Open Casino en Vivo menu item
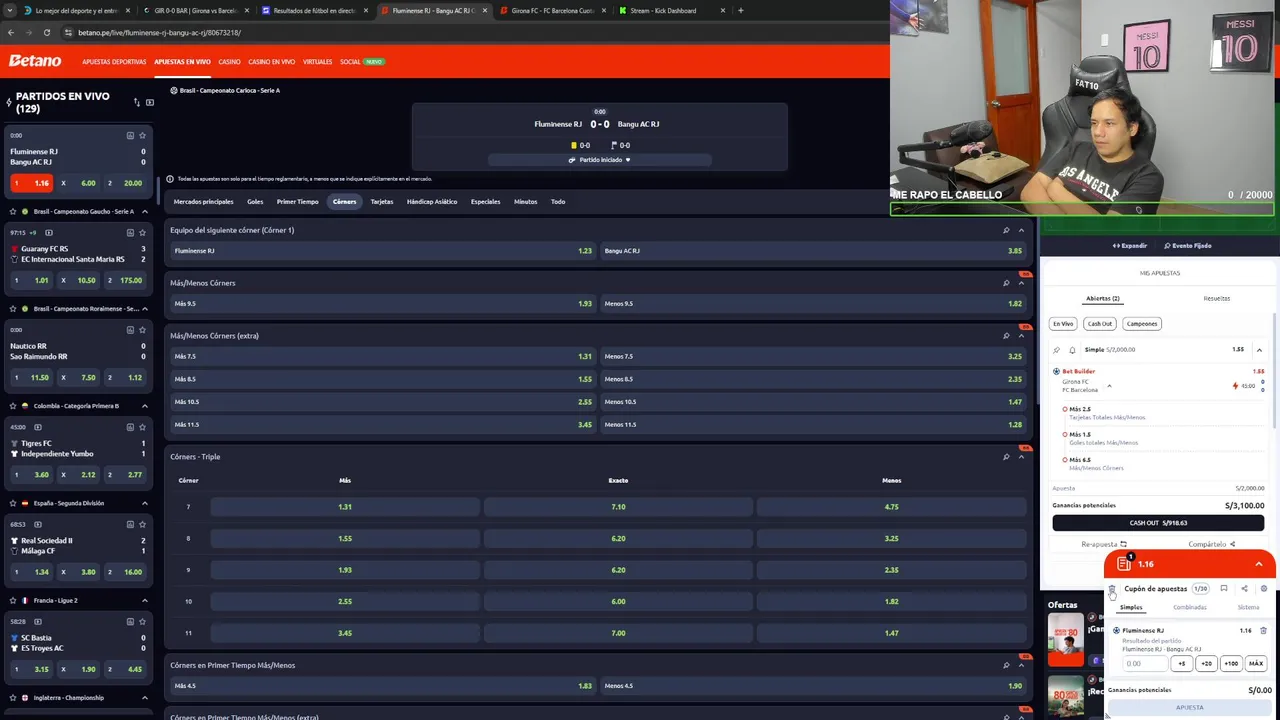1280x720 pixels. click(271, 62)
